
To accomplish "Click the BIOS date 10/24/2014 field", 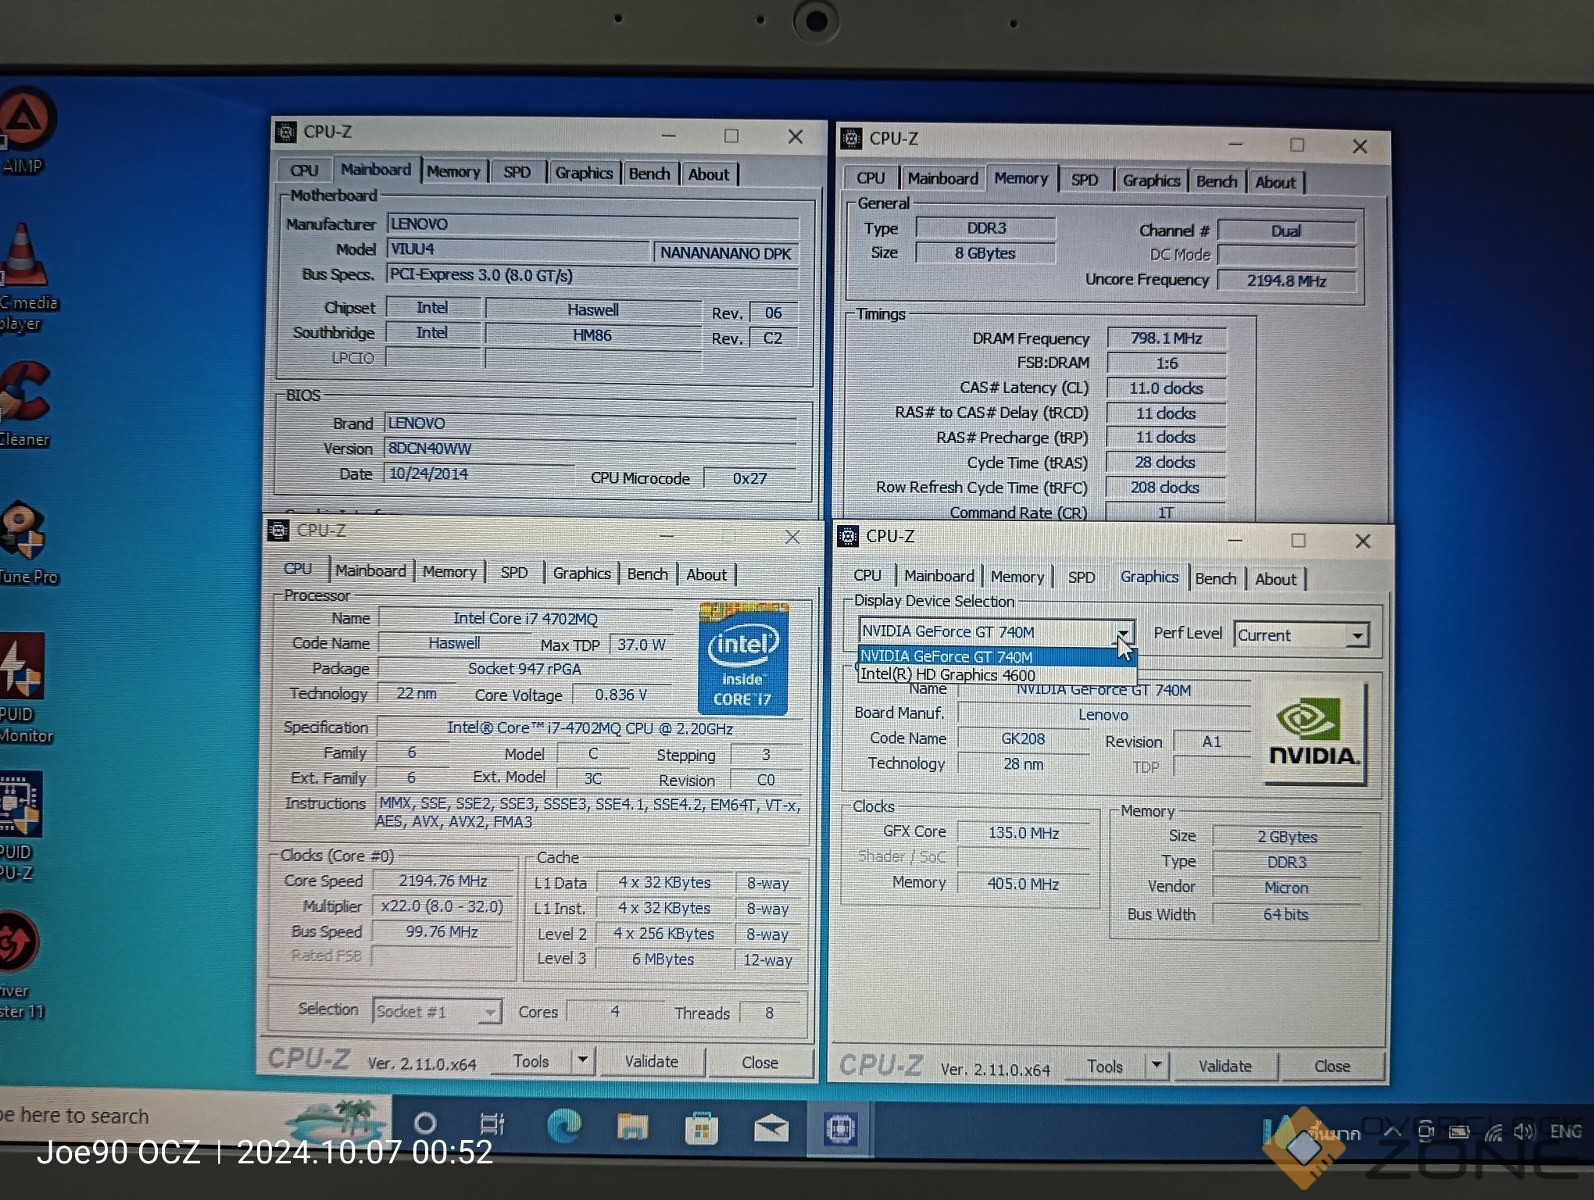I will pos(479,473).
